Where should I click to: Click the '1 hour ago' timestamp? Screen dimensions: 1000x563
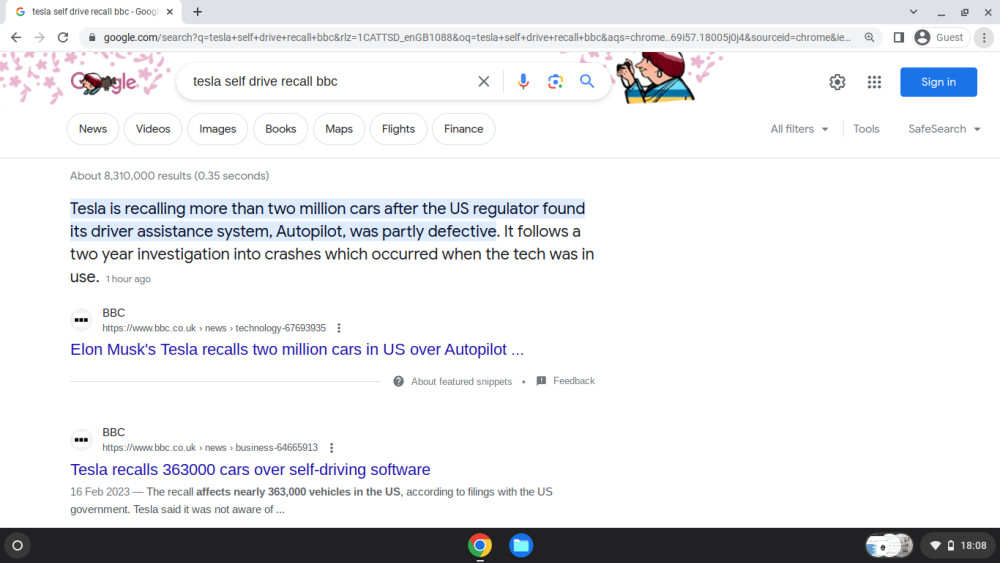tap(128, 279)
